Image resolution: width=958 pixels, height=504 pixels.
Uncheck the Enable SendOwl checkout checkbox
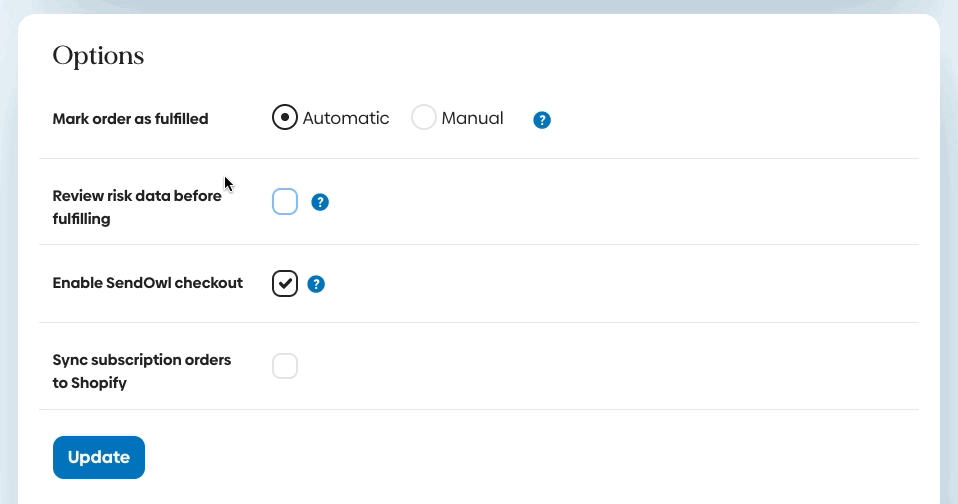point(285,284)
